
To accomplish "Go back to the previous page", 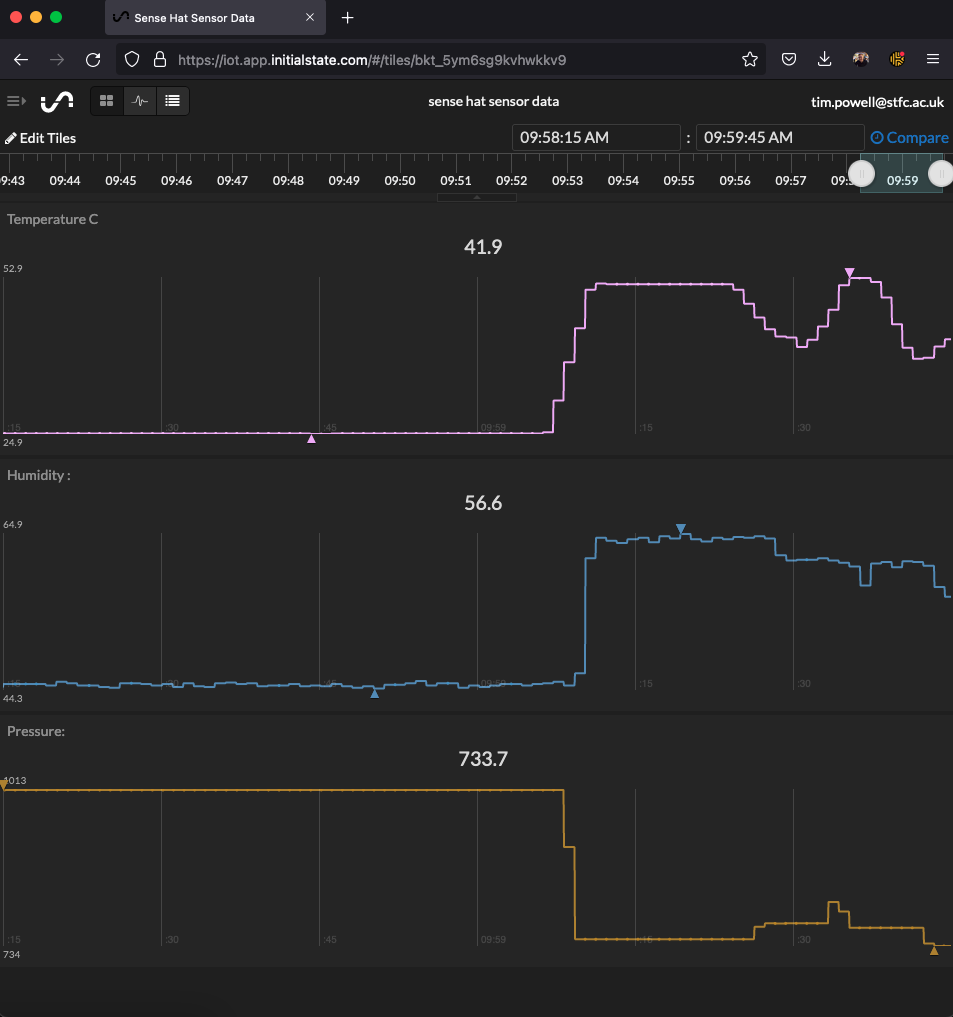I will 21,60.
